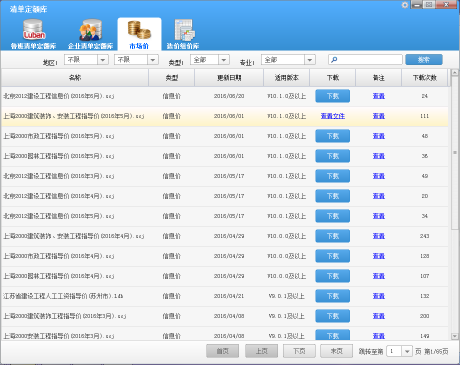Open settings via the gear icon in title bar
This screenshot has width=460, height=365.
[x=405, y=5]
